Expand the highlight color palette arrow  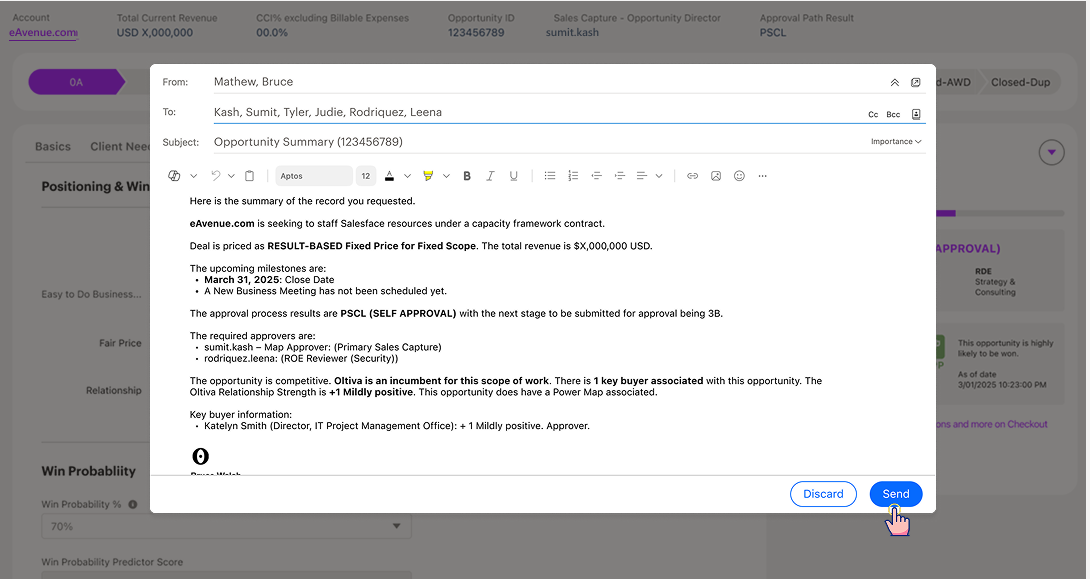click(446, 176)
